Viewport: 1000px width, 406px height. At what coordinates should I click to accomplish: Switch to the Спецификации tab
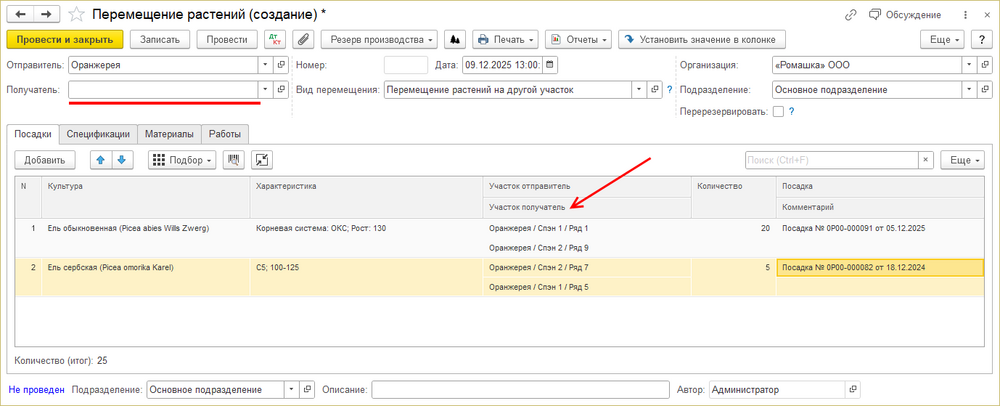point(98,134)
